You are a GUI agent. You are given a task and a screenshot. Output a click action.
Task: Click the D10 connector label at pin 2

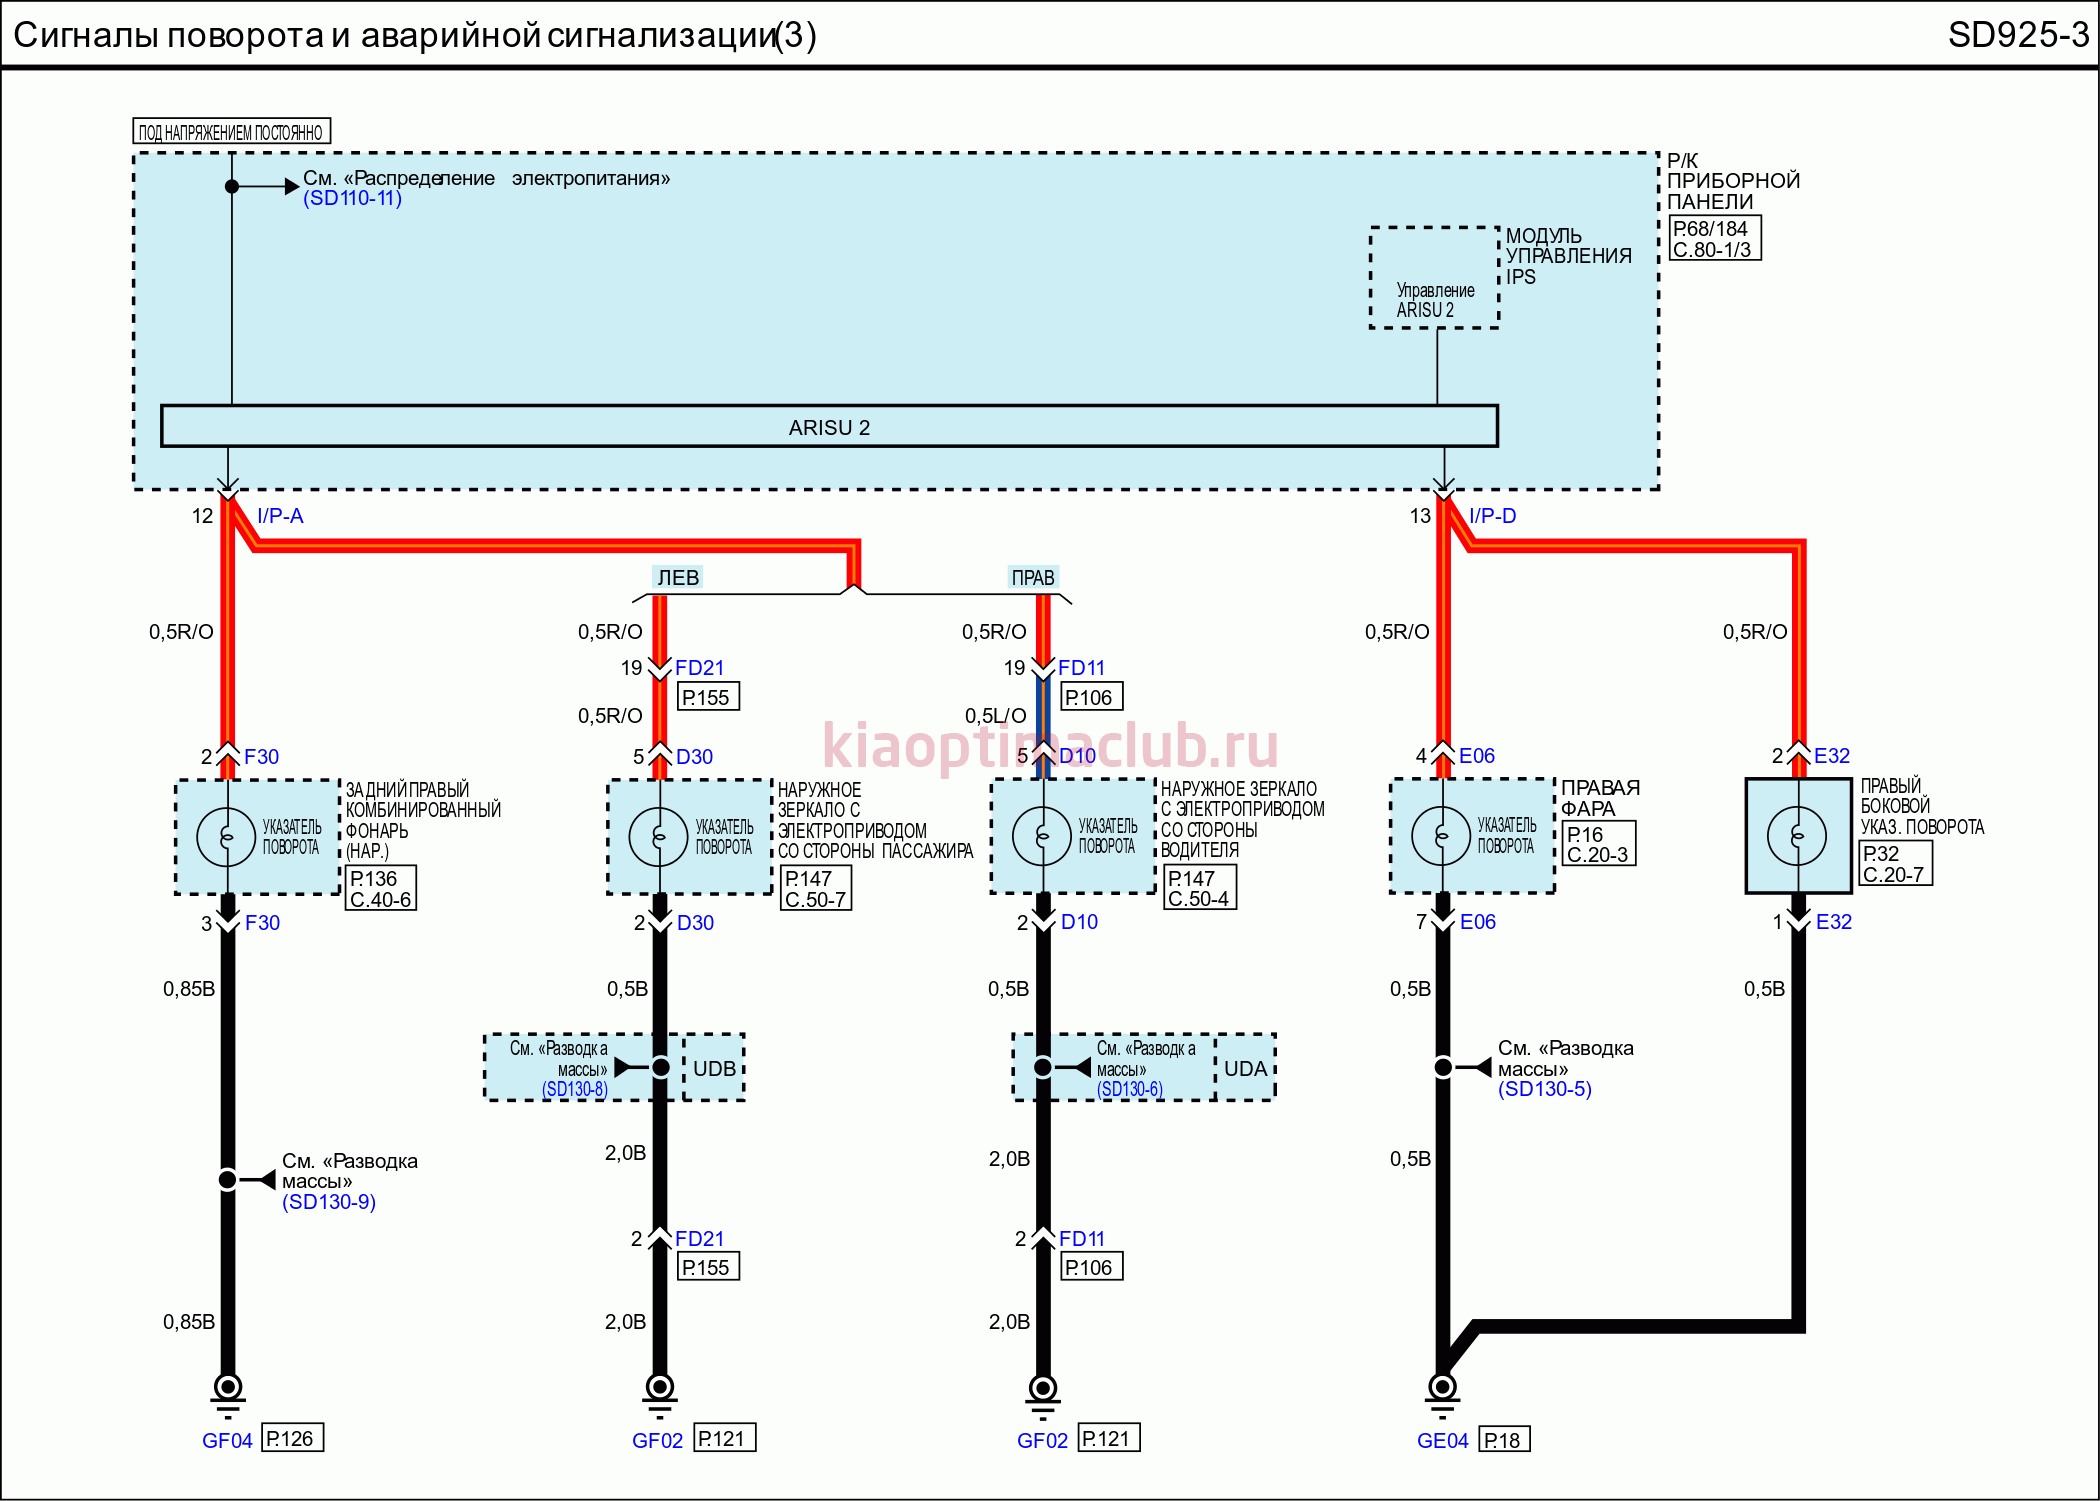(x=1080, y=922)
